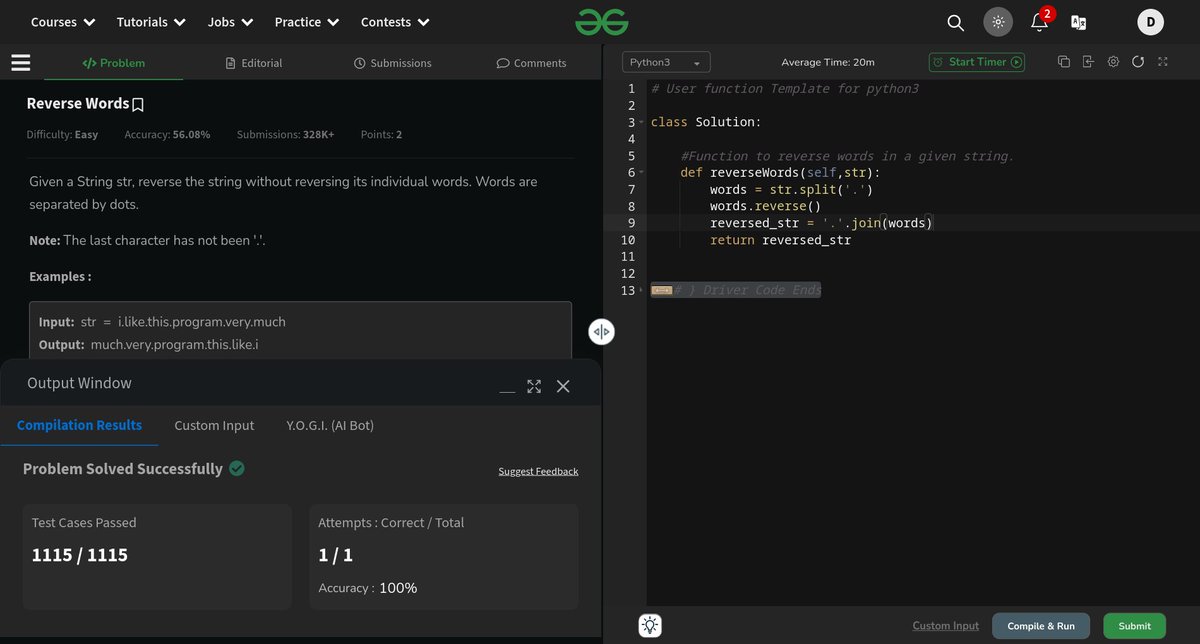Expand the Contests dropdown
This screenshot has height=644, width=1200.
pos(395,21)
